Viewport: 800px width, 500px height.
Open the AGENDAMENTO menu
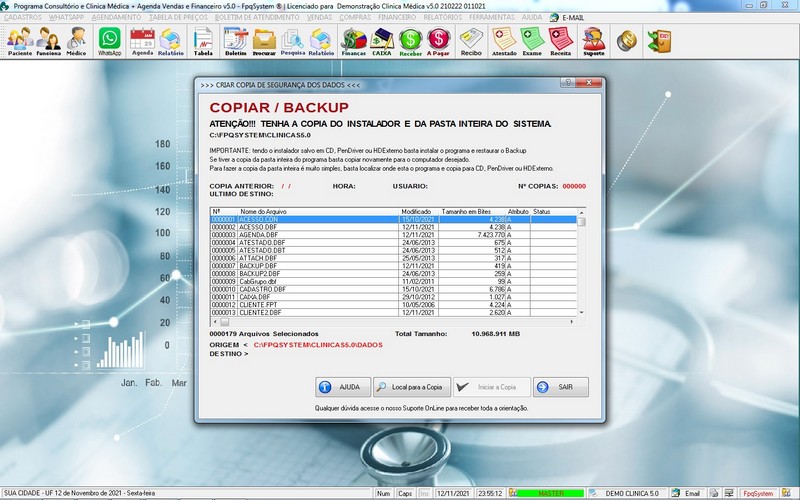(x=116, y=17)
